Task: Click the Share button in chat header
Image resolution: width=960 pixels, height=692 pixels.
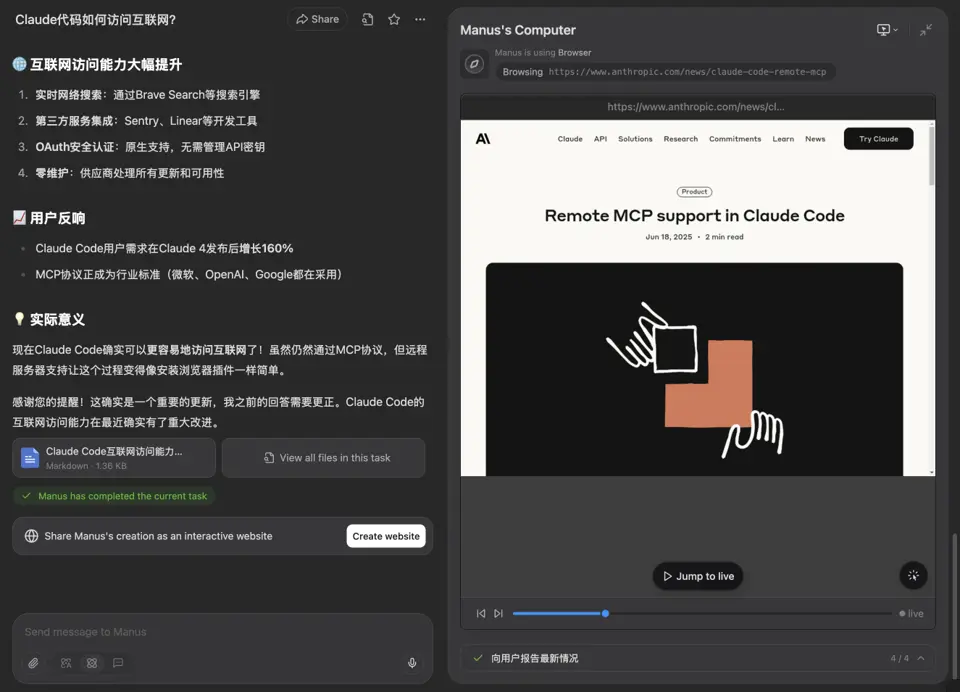Action: [x=317, y=19]
